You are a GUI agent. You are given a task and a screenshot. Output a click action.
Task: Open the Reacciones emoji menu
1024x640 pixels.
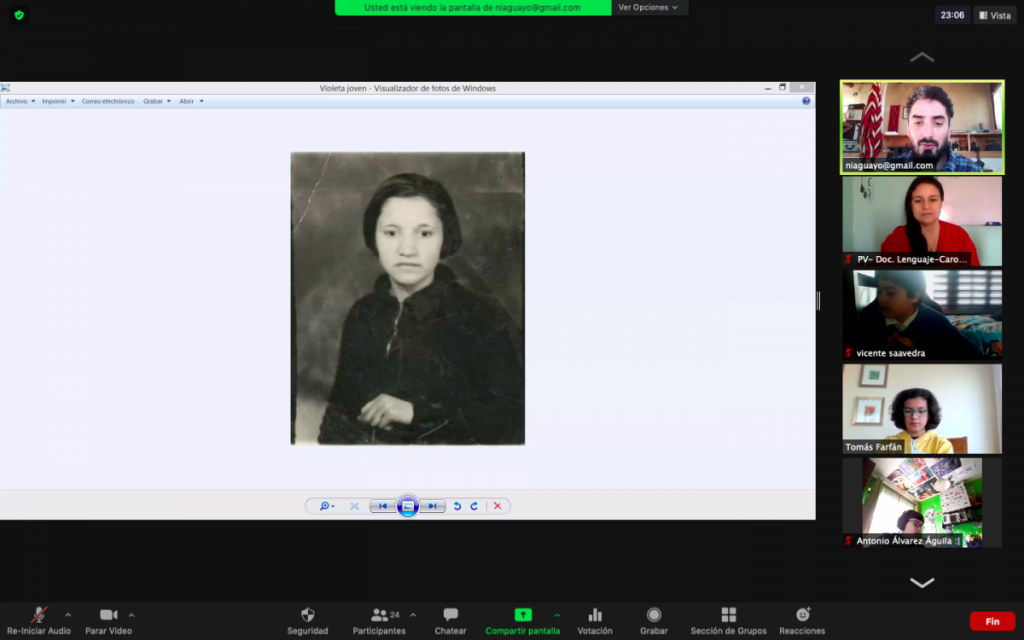point(802,615)
